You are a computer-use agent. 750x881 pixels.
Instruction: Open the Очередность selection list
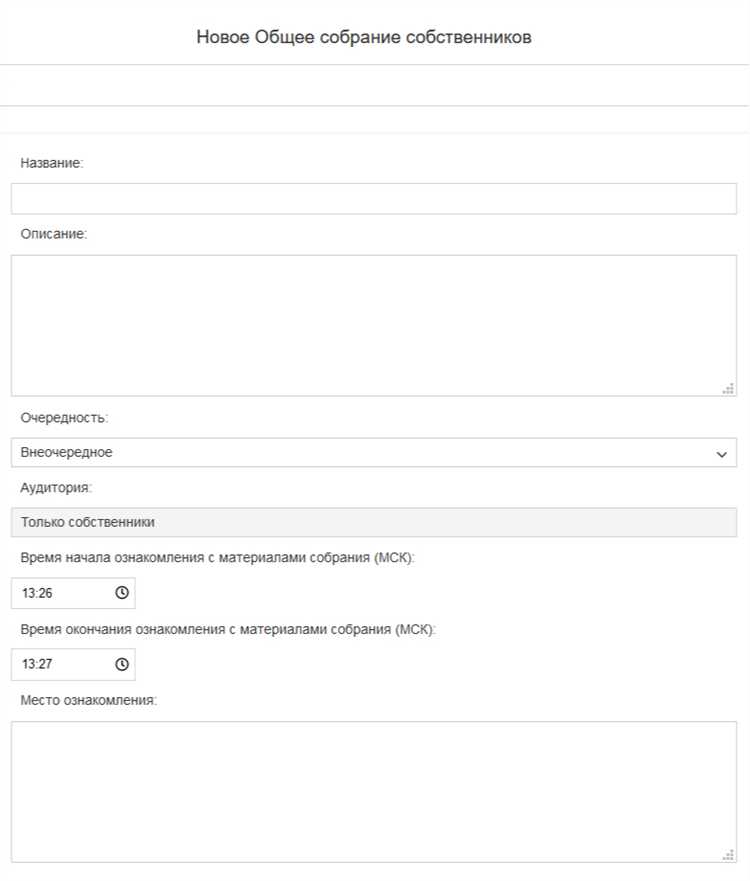(x=370, y=452)
